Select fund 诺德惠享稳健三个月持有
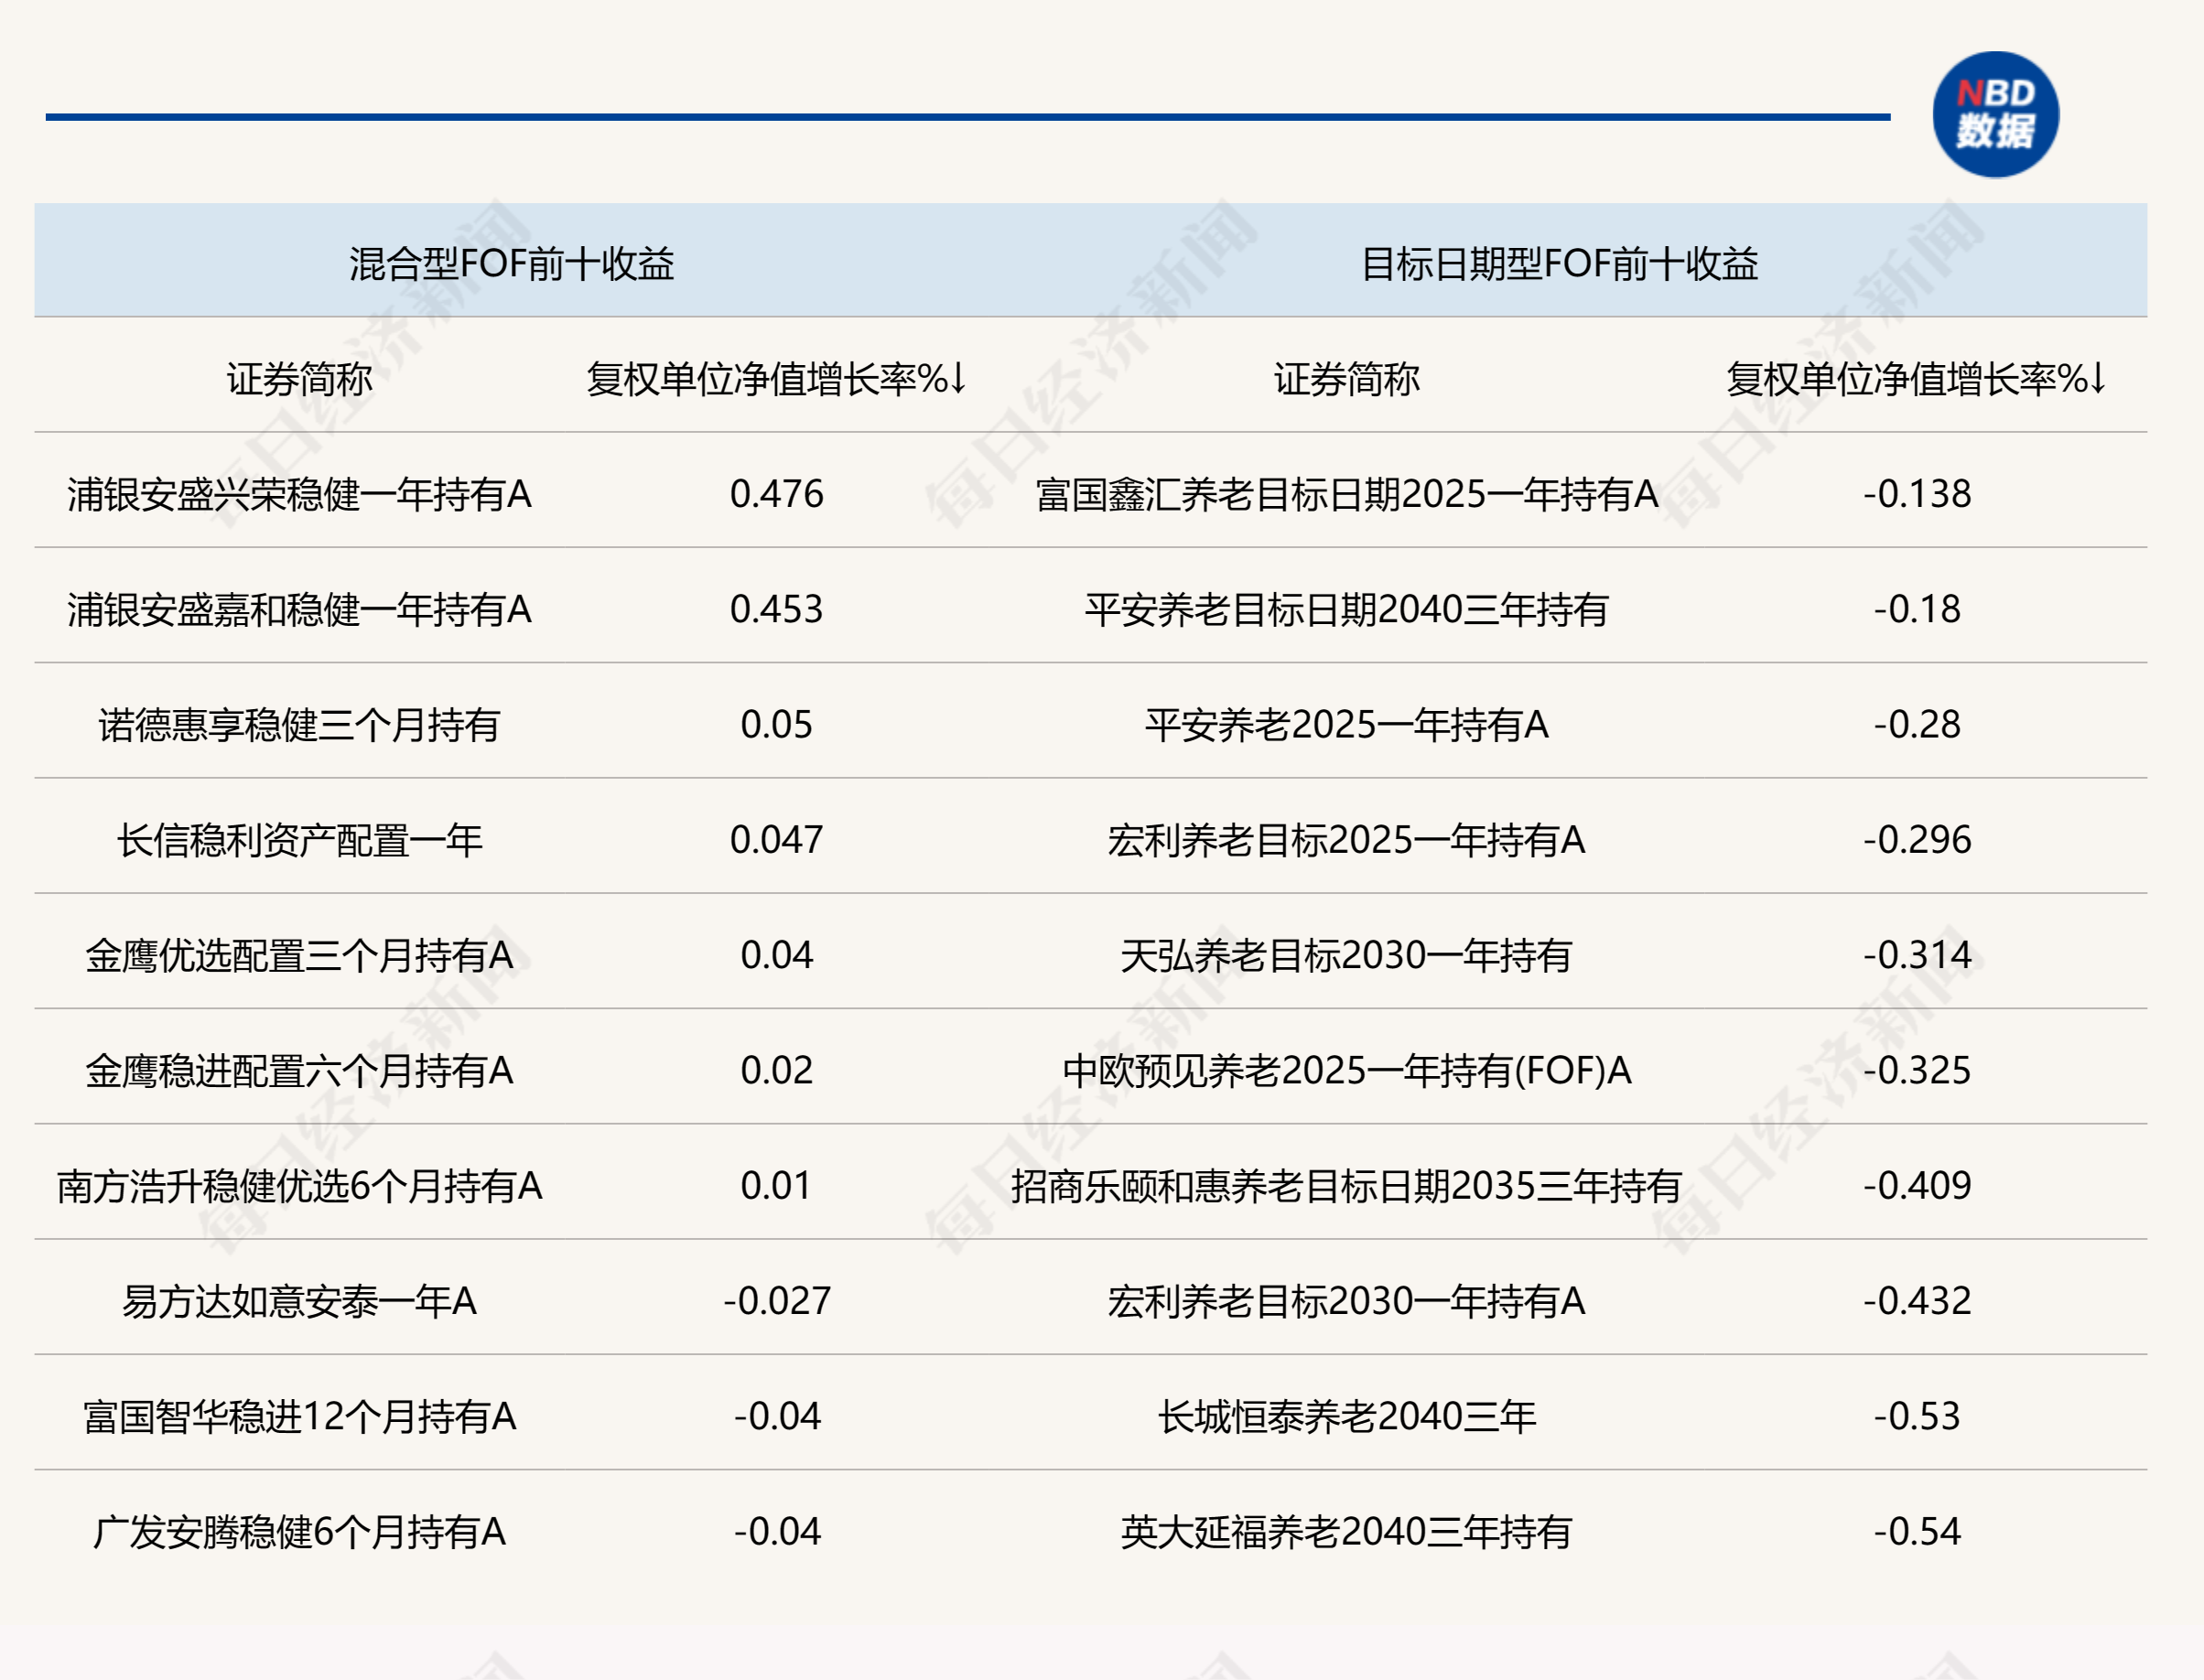 pyautogui.click(x=299, y=725)
